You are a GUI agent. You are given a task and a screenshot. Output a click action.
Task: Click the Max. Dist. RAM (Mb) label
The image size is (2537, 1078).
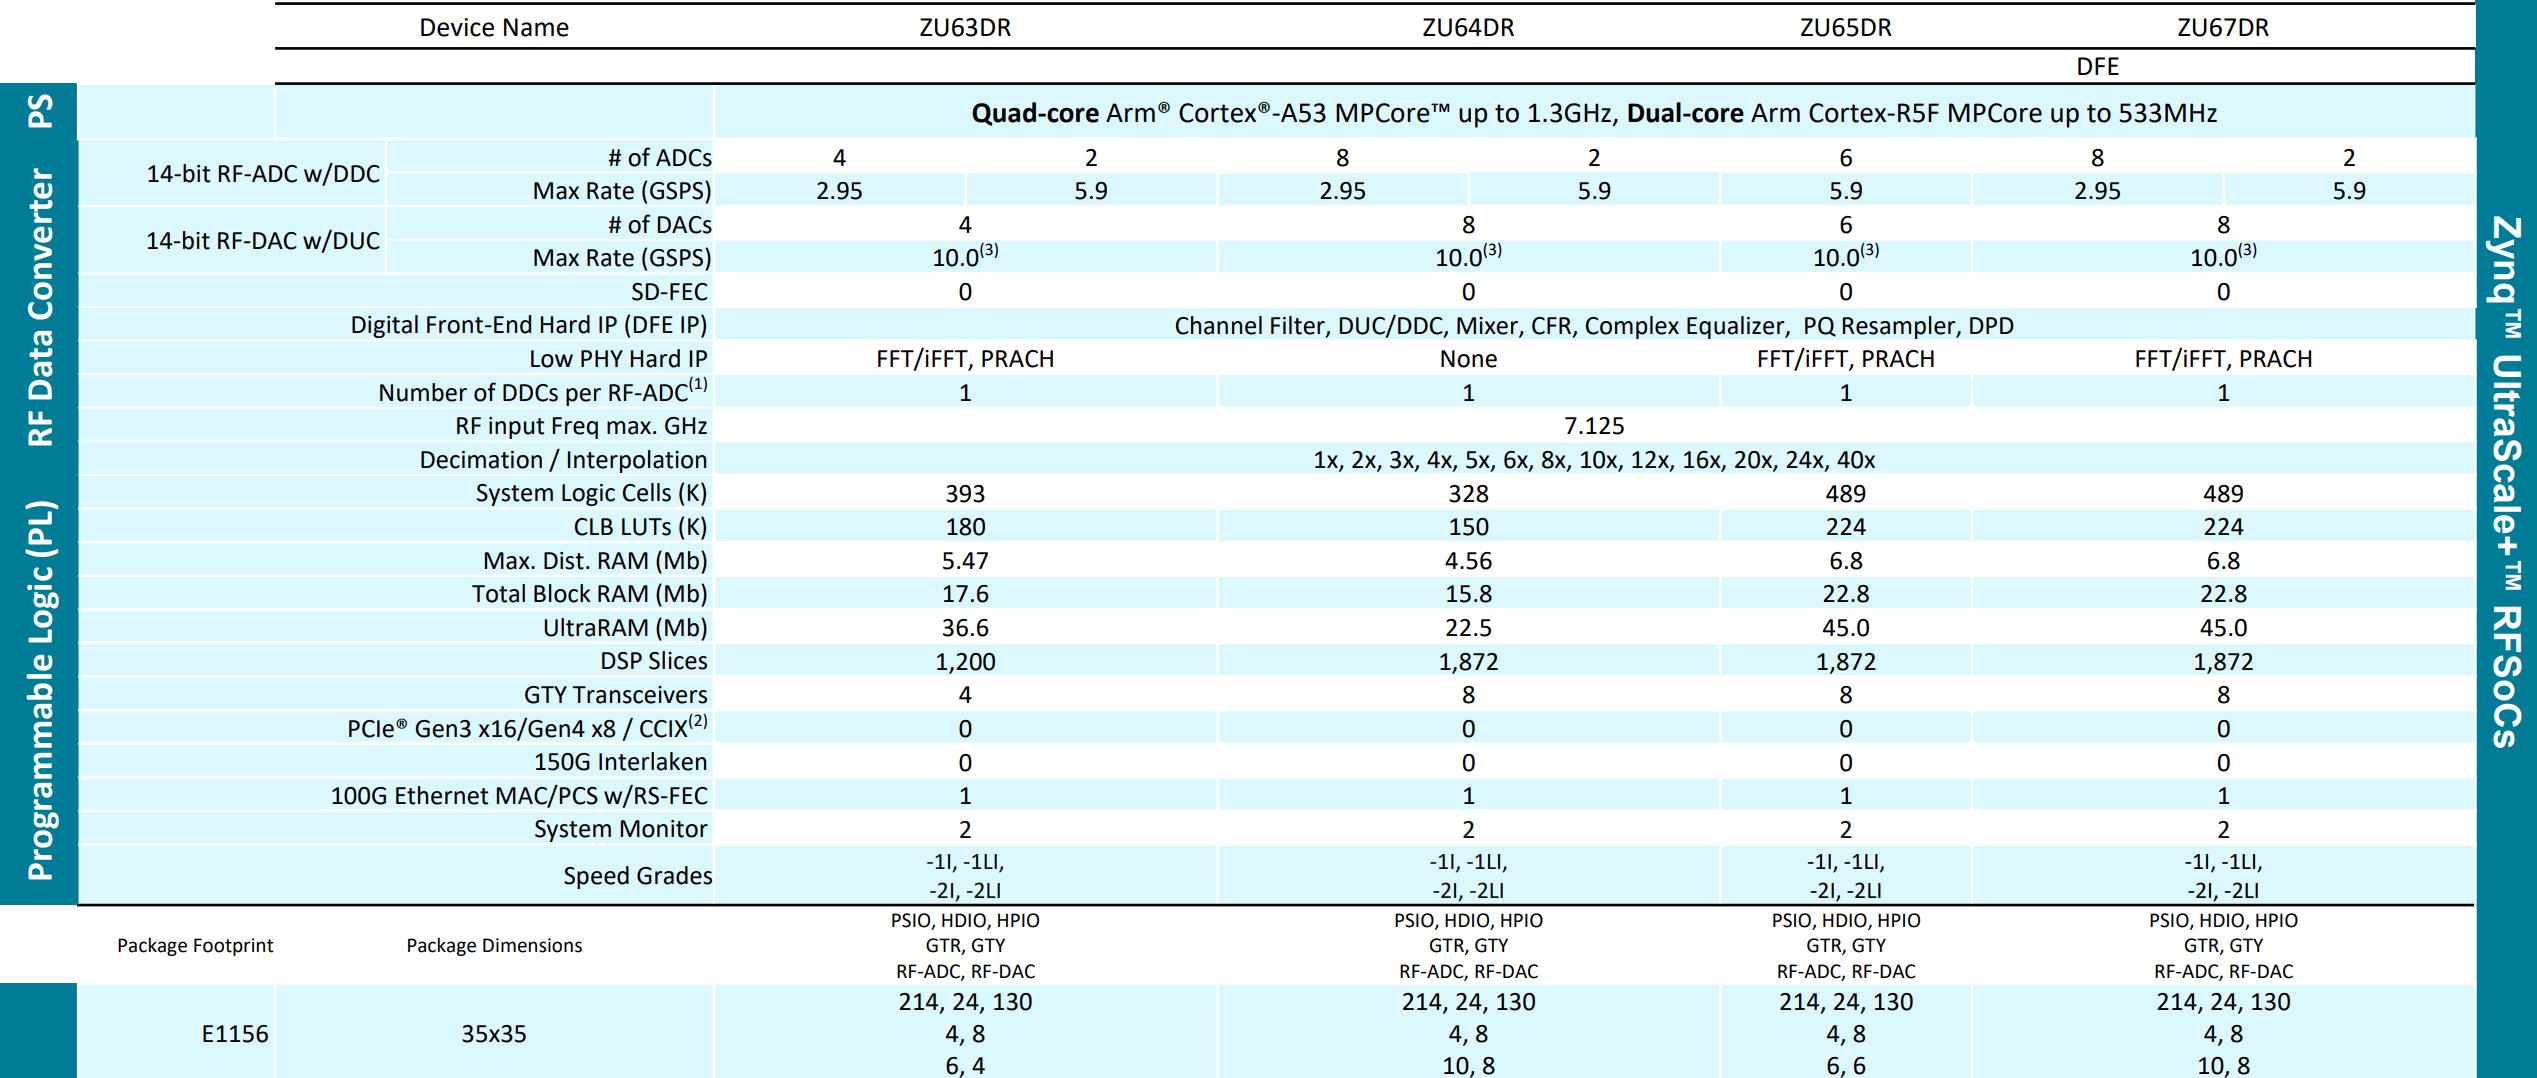pos(595,561)
